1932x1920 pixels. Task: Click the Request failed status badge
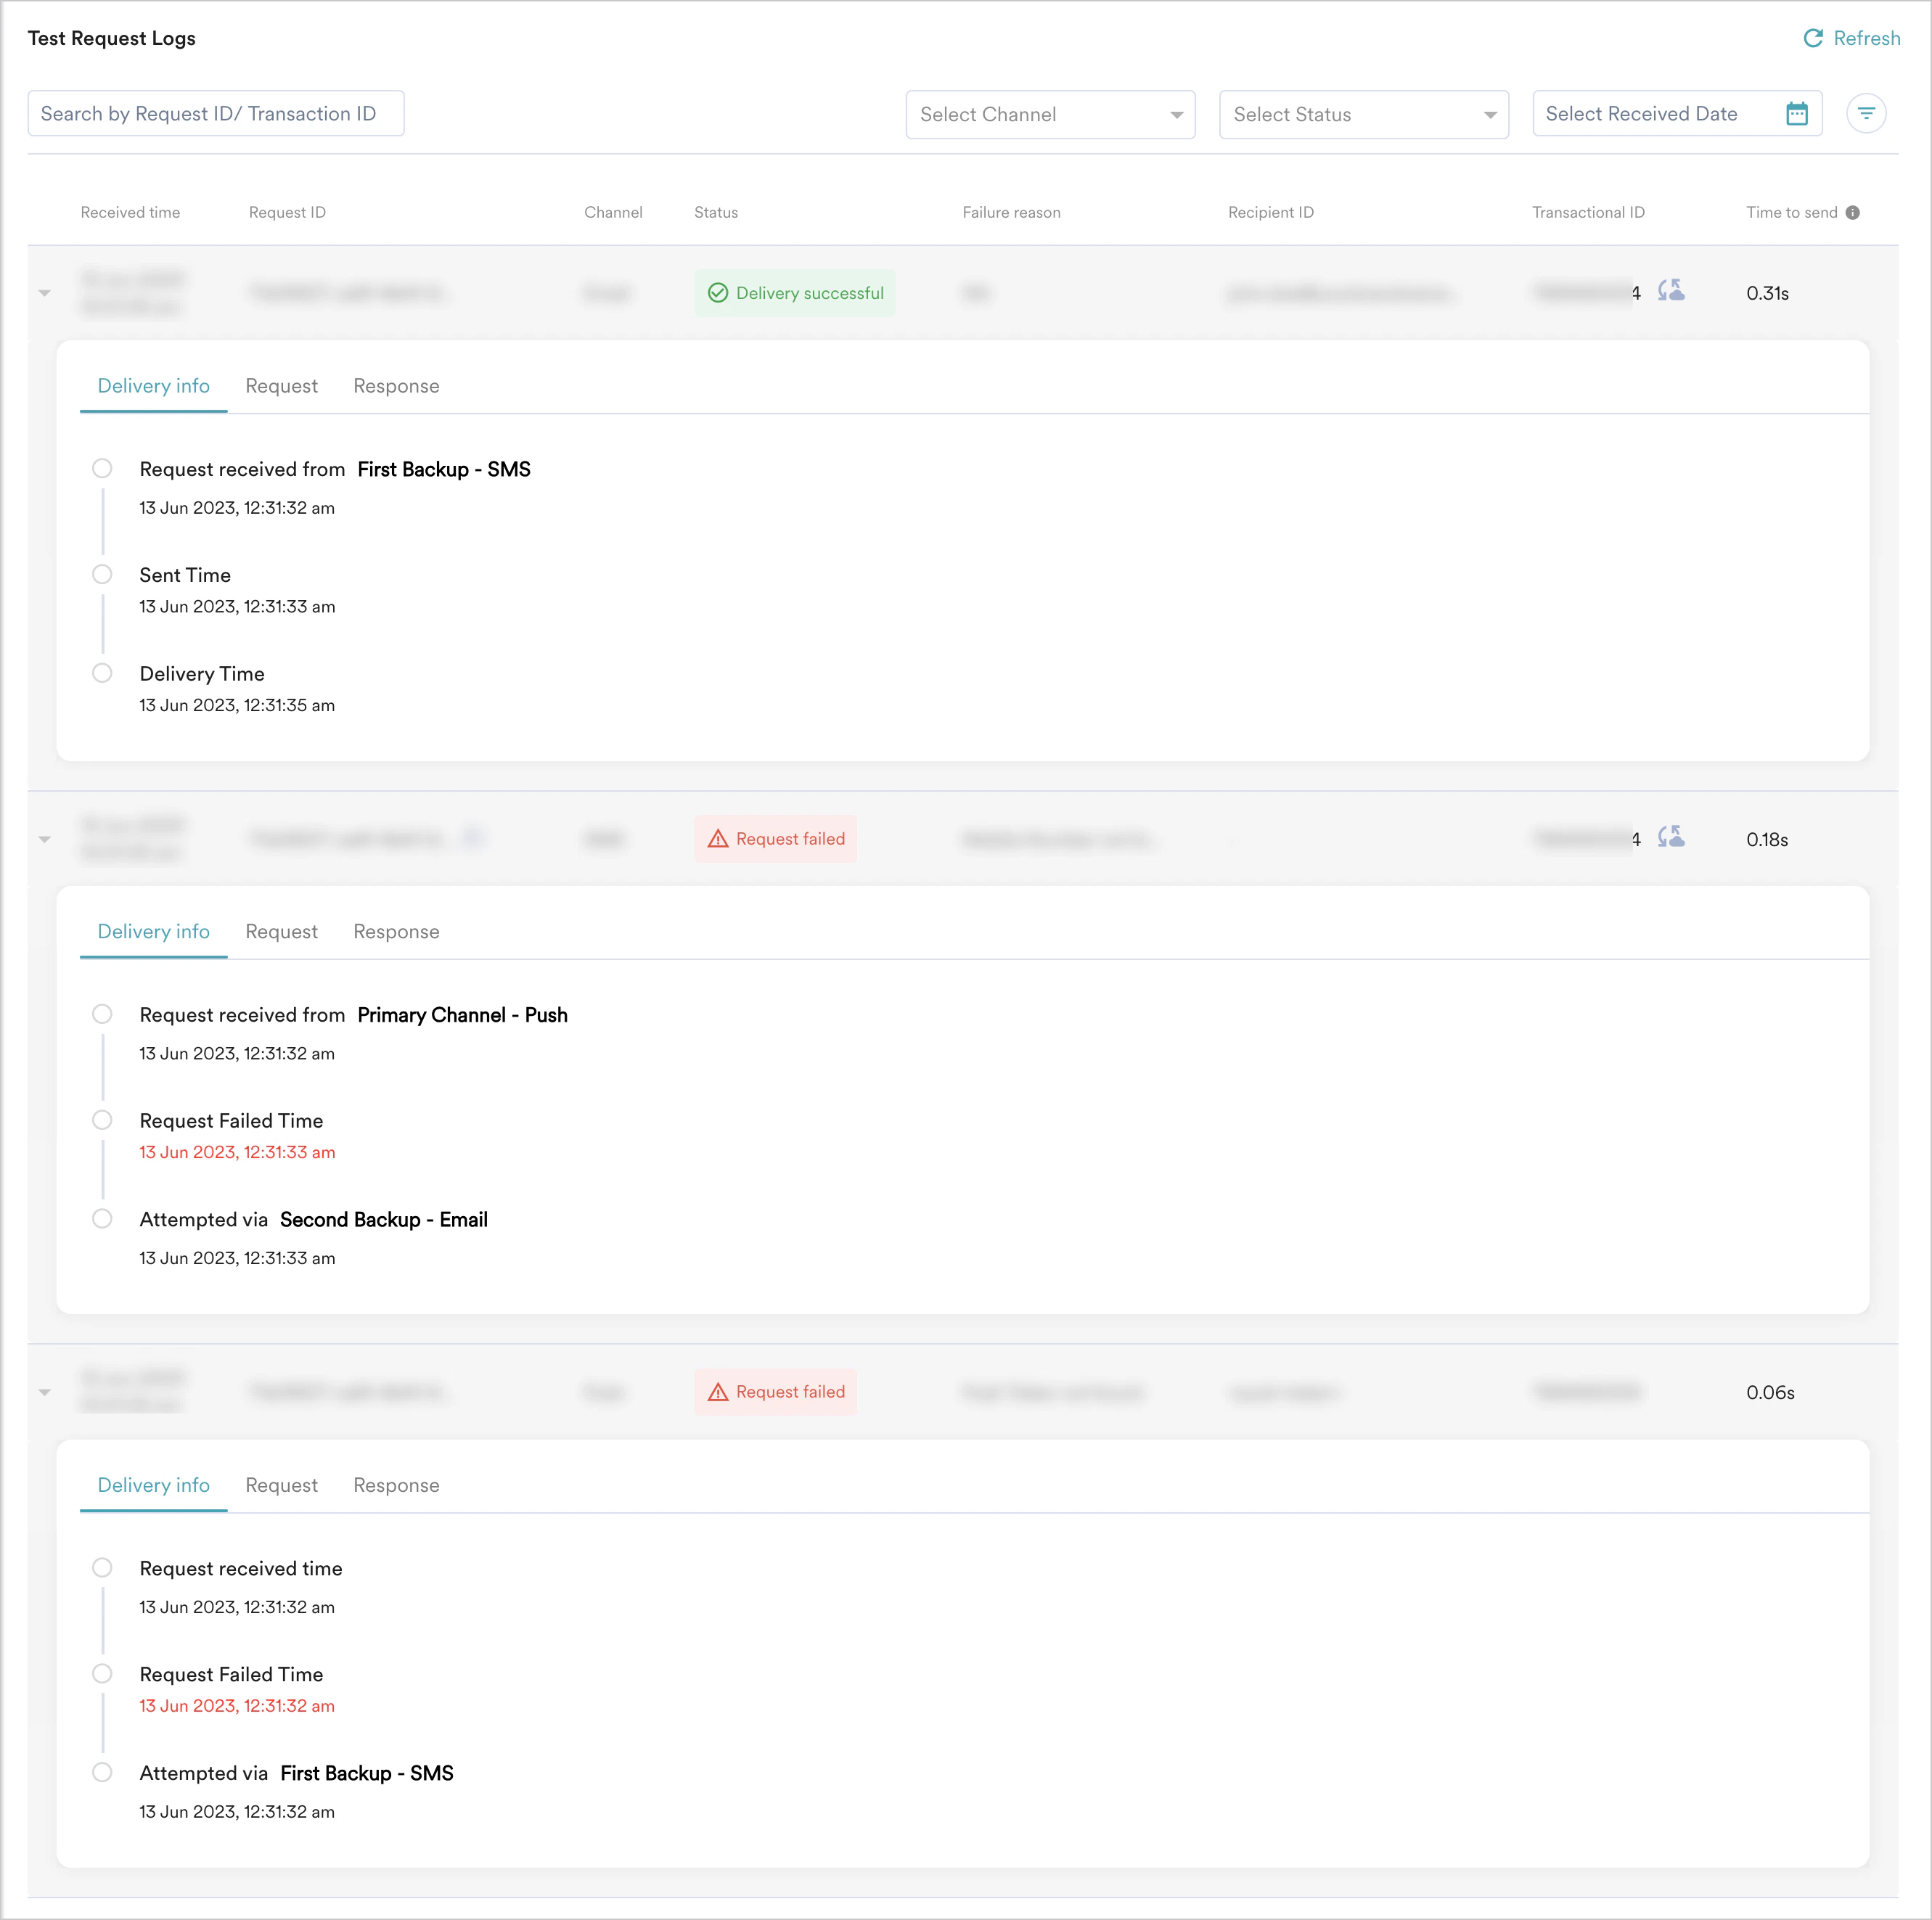tap(776, 838)
